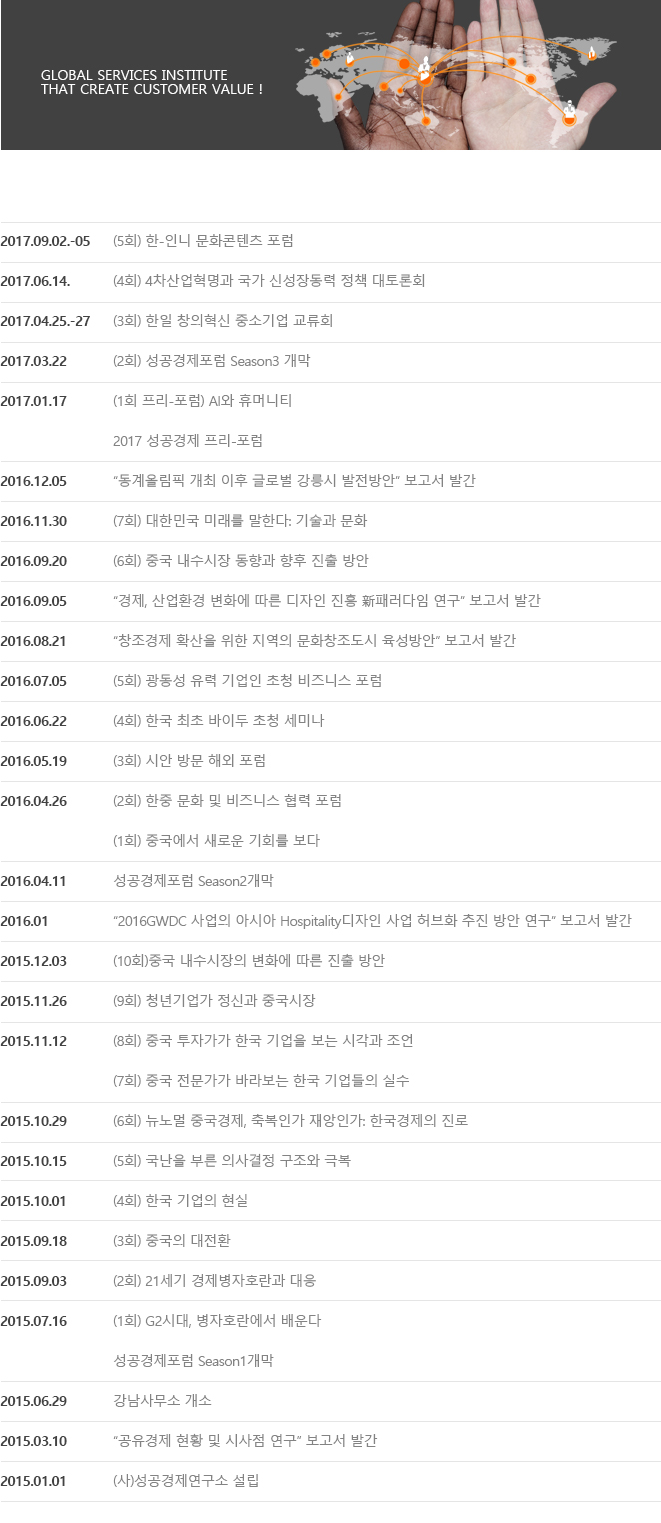Screen dimensions: 661x1523
Task: Click 성공경제포럼 Season2개막 entry
Action: (194, 880)
